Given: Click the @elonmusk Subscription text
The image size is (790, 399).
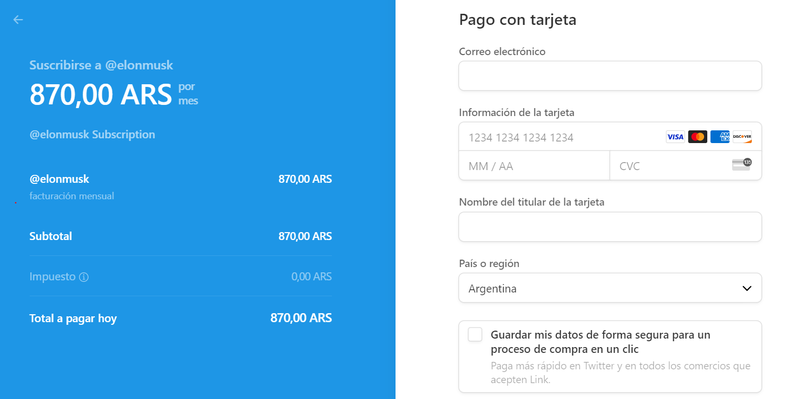Looking at the screenshot, I should (92, 135).
